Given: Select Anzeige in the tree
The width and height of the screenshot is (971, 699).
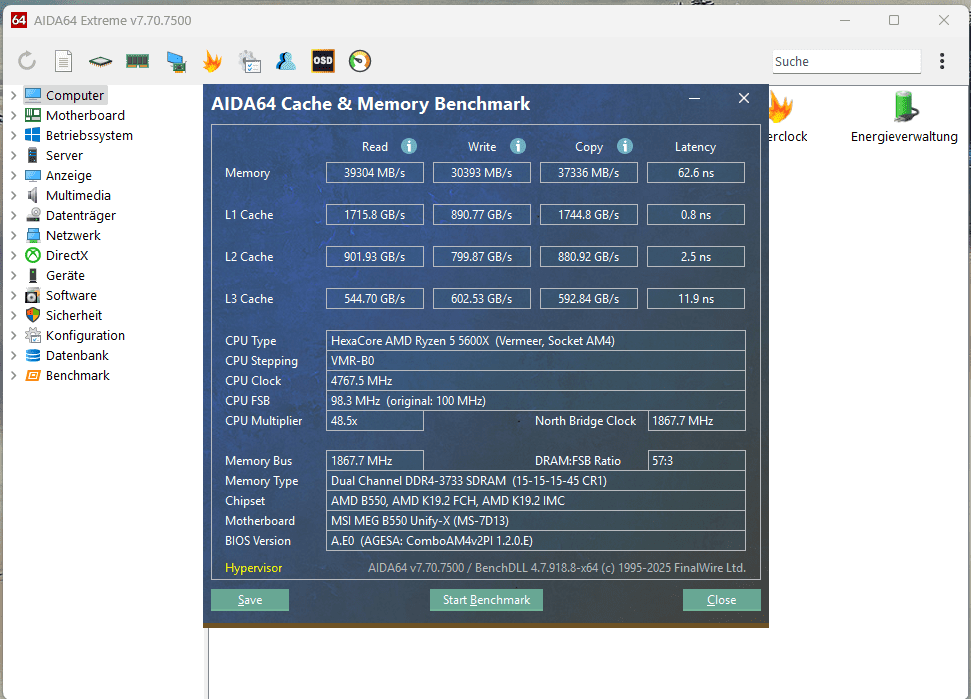Looking at the screenshot, I should pyautogui.click(x=68, y=175).
